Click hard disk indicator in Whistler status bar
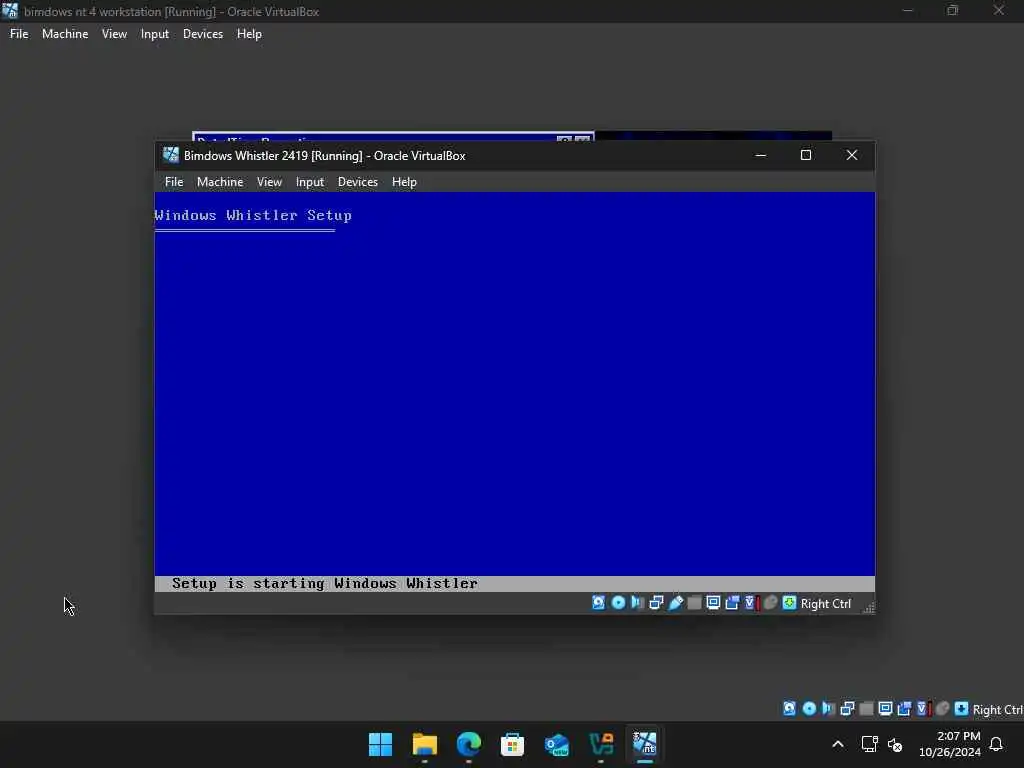 598,603
